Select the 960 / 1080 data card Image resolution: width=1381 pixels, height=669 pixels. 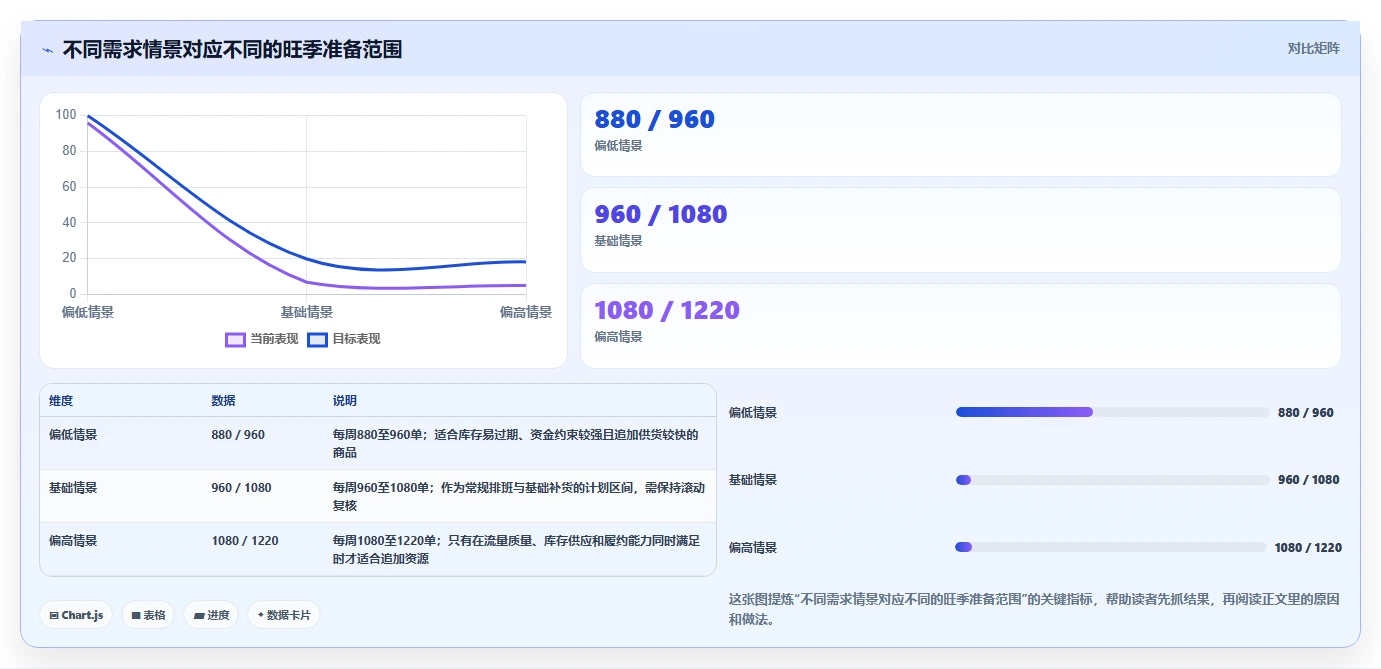click(x=960, y=230)
